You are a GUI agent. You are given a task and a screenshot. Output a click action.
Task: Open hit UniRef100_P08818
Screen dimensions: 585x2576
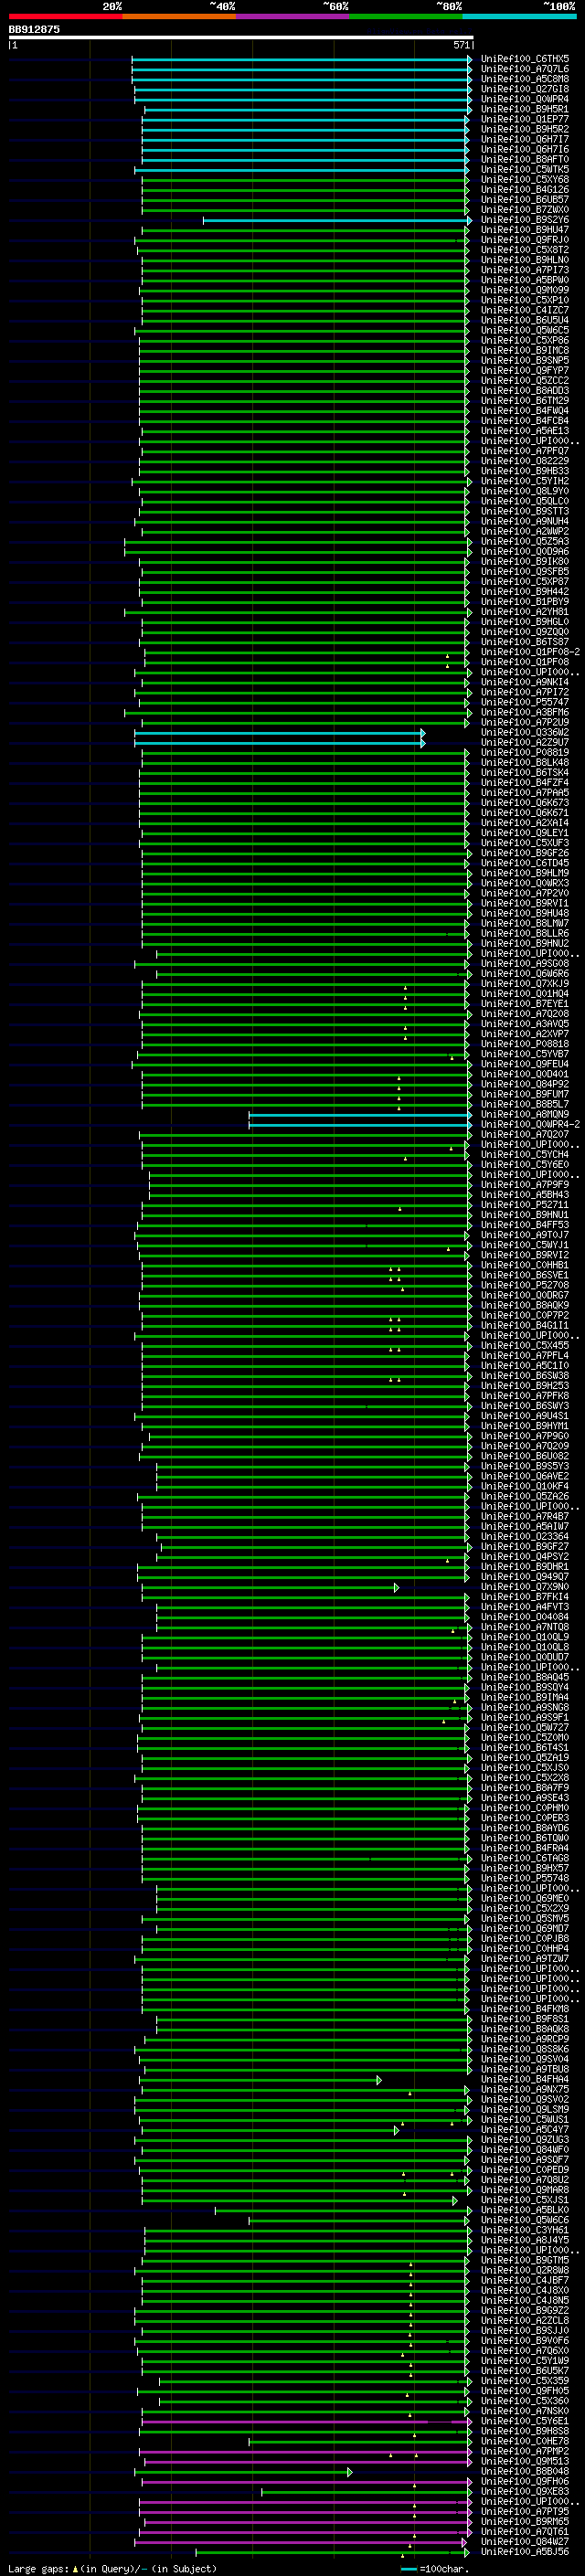pos(525,1044)
